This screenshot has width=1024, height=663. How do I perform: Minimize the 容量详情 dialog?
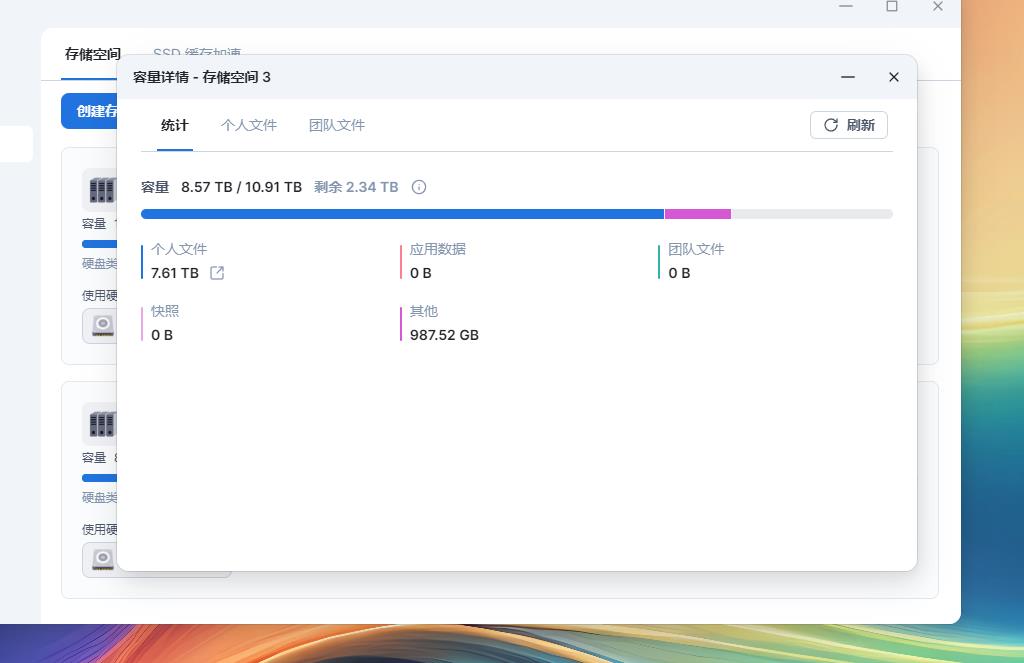point(848,77)
